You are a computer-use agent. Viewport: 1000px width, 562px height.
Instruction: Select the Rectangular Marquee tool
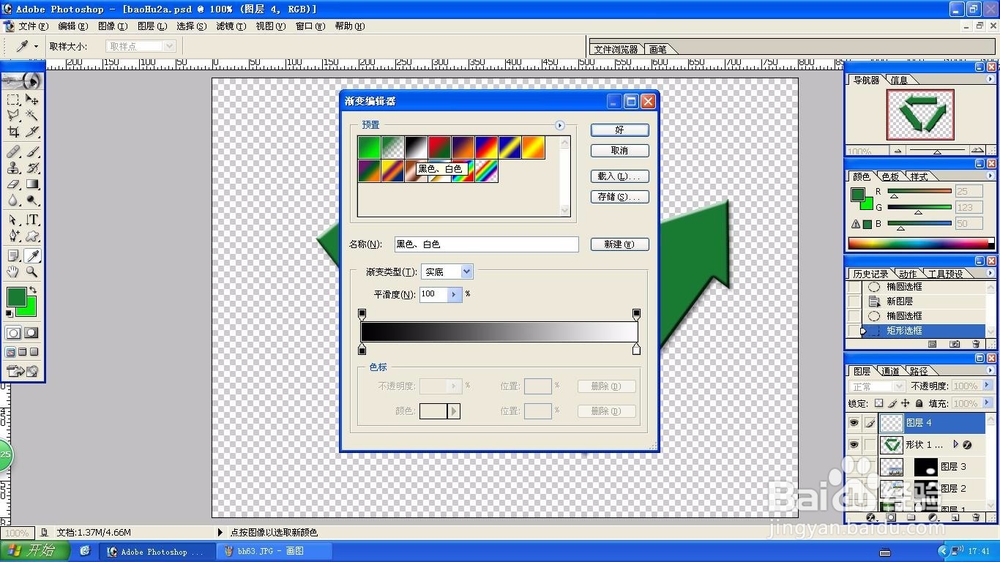[x=13, y=100]
